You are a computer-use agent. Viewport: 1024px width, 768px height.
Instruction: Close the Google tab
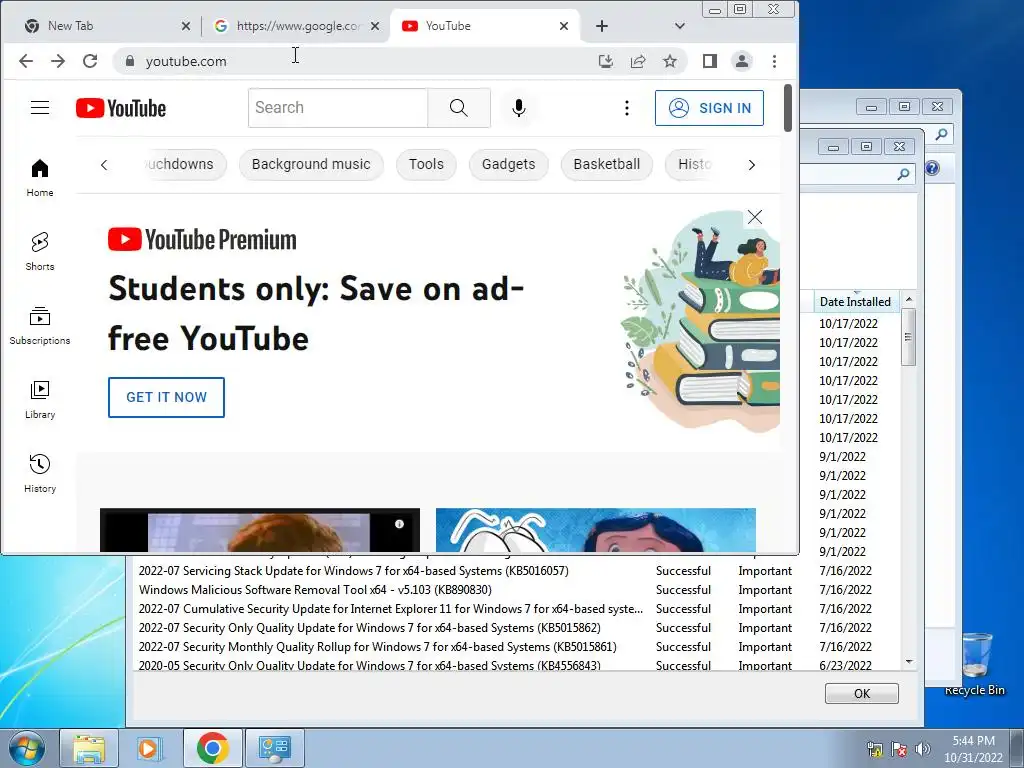pos(375,26)
